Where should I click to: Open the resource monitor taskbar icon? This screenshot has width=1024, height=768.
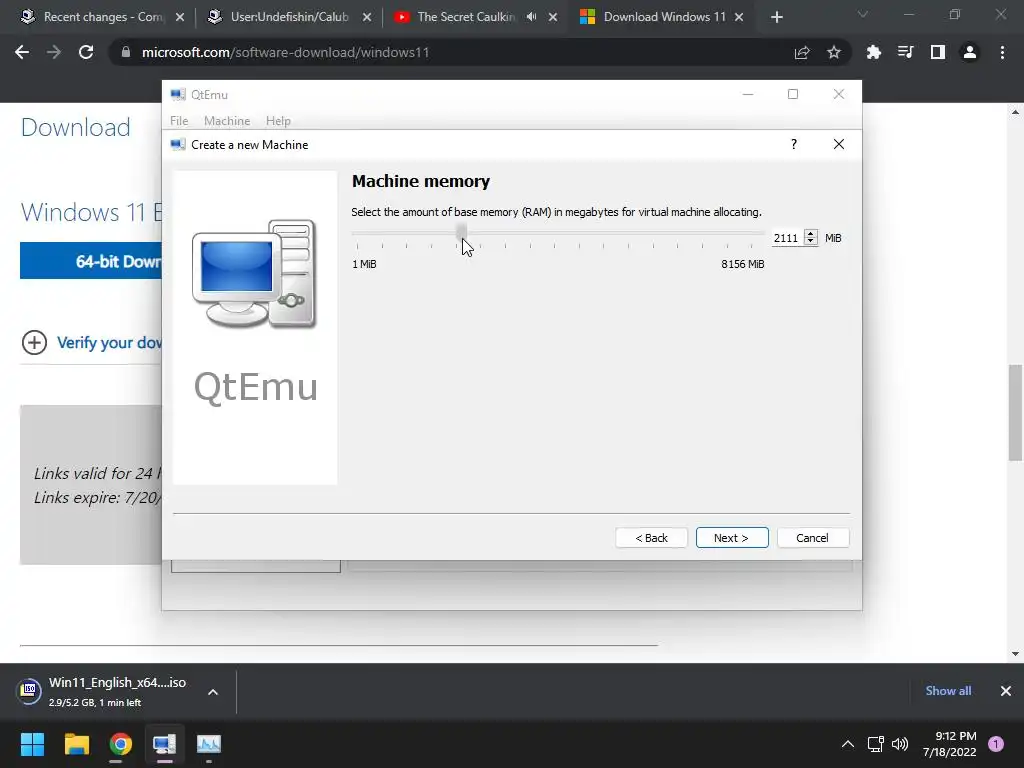point(209,744)
